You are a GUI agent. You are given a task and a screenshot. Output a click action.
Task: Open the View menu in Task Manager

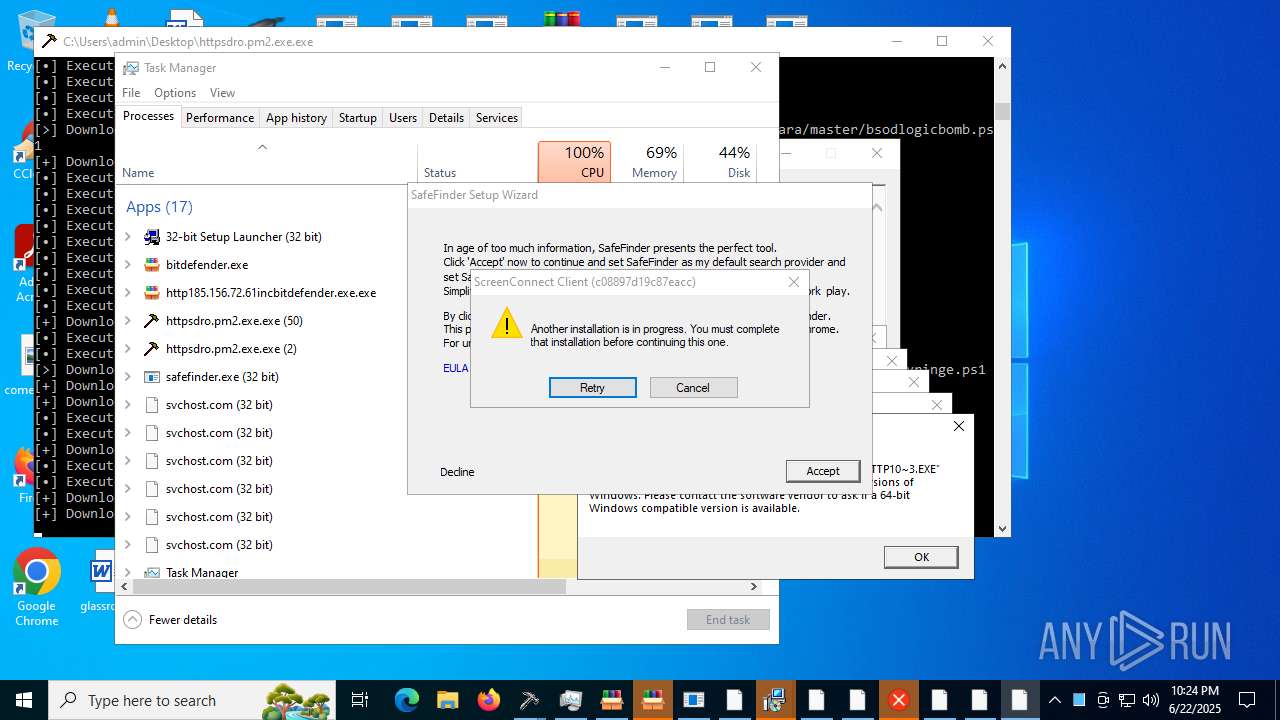(x=222, y=93)
